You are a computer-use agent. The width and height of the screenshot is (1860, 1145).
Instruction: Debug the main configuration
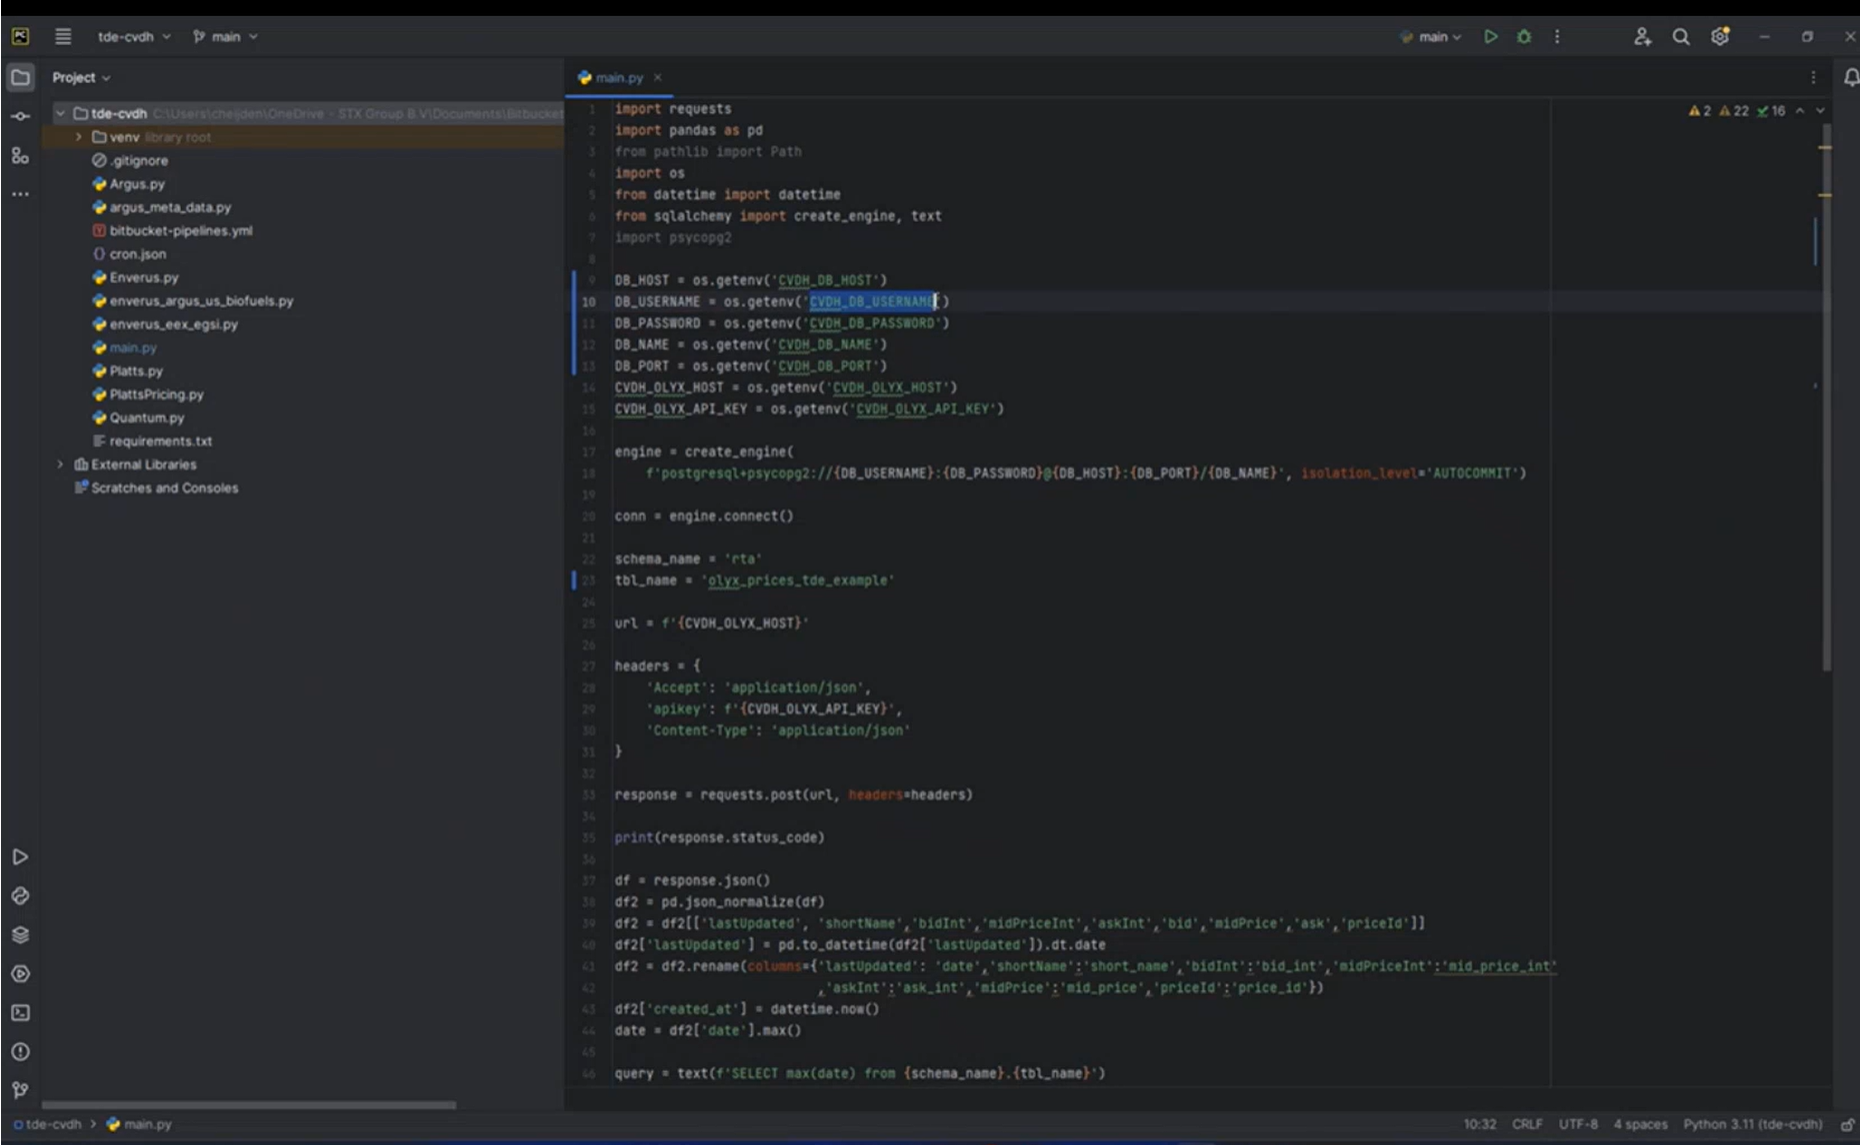pos(1524,37)
